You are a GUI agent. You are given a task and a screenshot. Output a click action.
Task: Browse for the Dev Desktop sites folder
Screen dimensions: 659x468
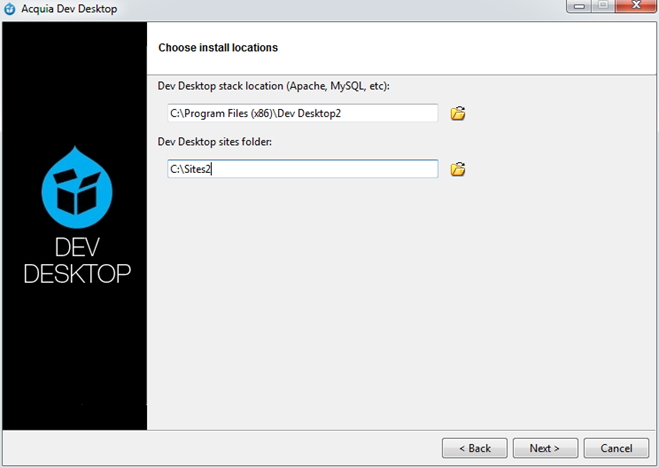tap(458, 169)
